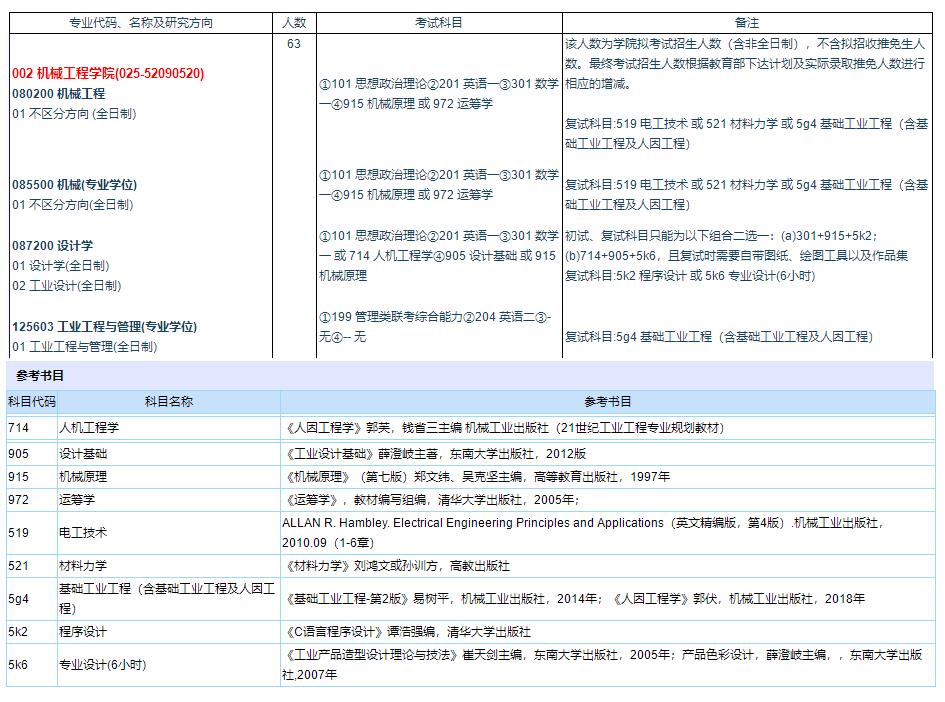Open the 087200 设计学 major link

pyautogui.click(x=53, y=246)
